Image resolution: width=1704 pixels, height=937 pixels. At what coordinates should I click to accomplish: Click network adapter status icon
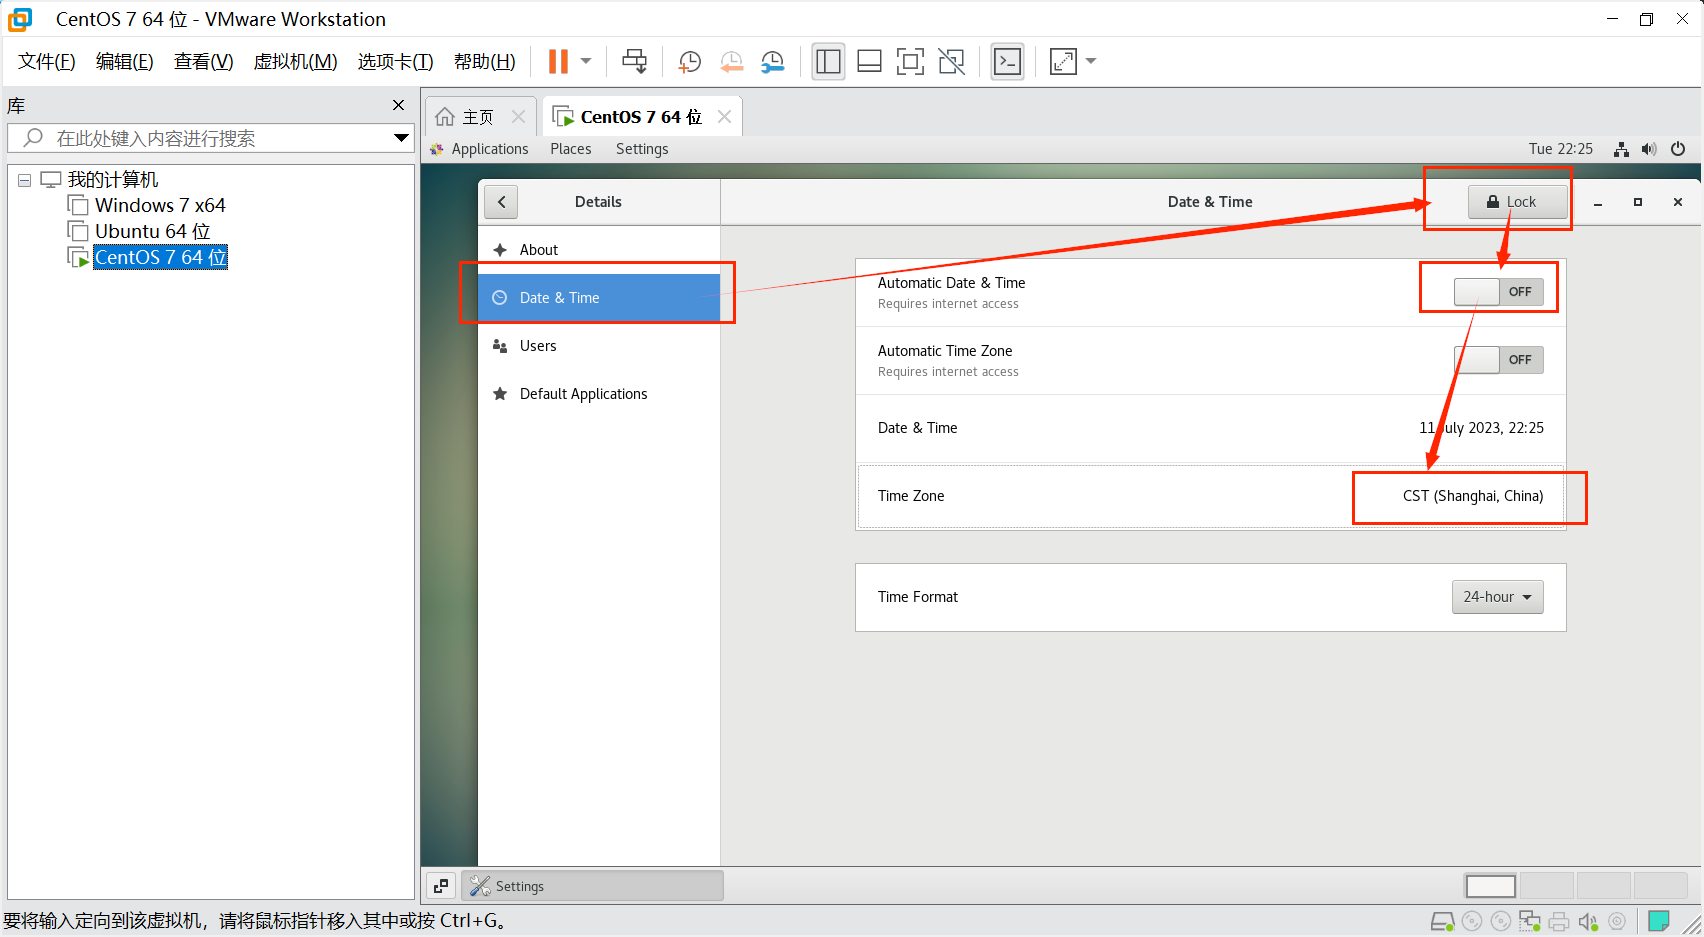tap(1529, 921)
